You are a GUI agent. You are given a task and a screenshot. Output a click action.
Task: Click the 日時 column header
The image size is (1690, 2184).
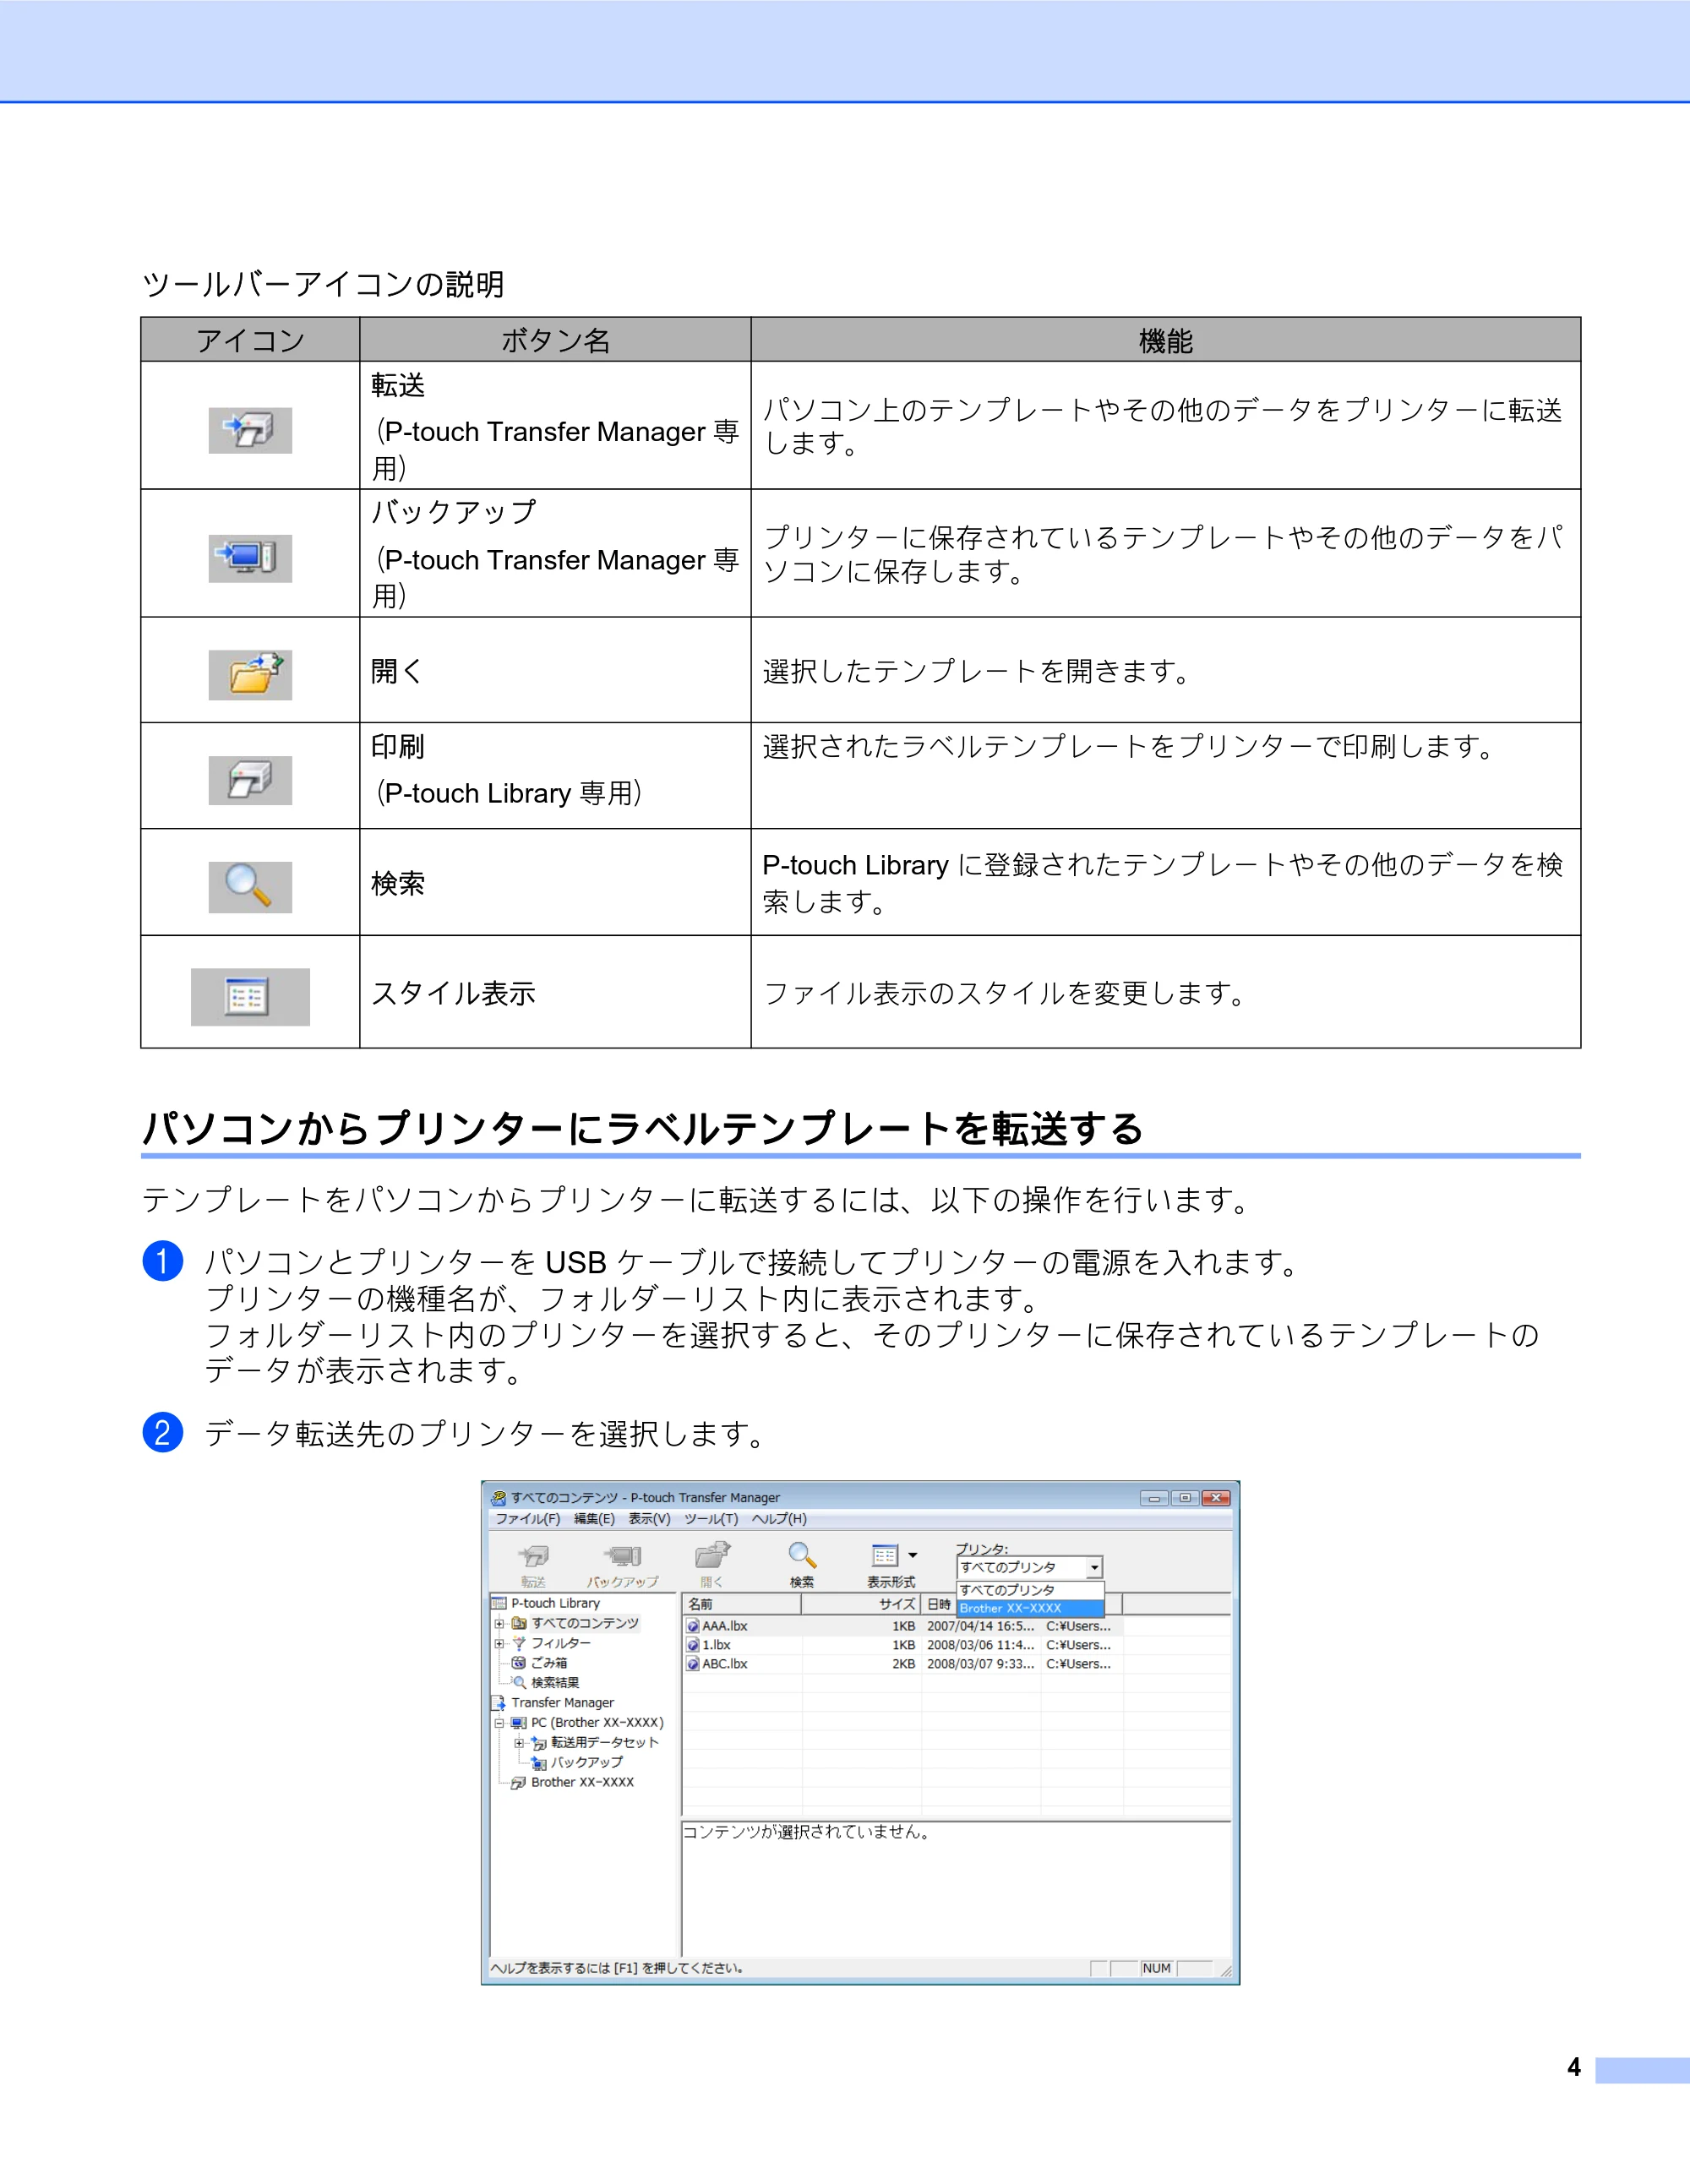(x=938, y=1604)
